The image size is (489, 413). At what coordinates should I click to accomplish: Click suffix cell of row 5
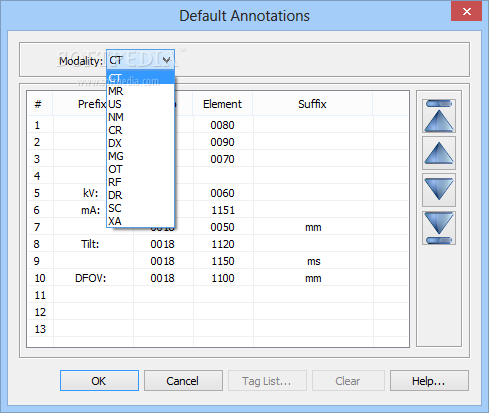coord(313,193)
